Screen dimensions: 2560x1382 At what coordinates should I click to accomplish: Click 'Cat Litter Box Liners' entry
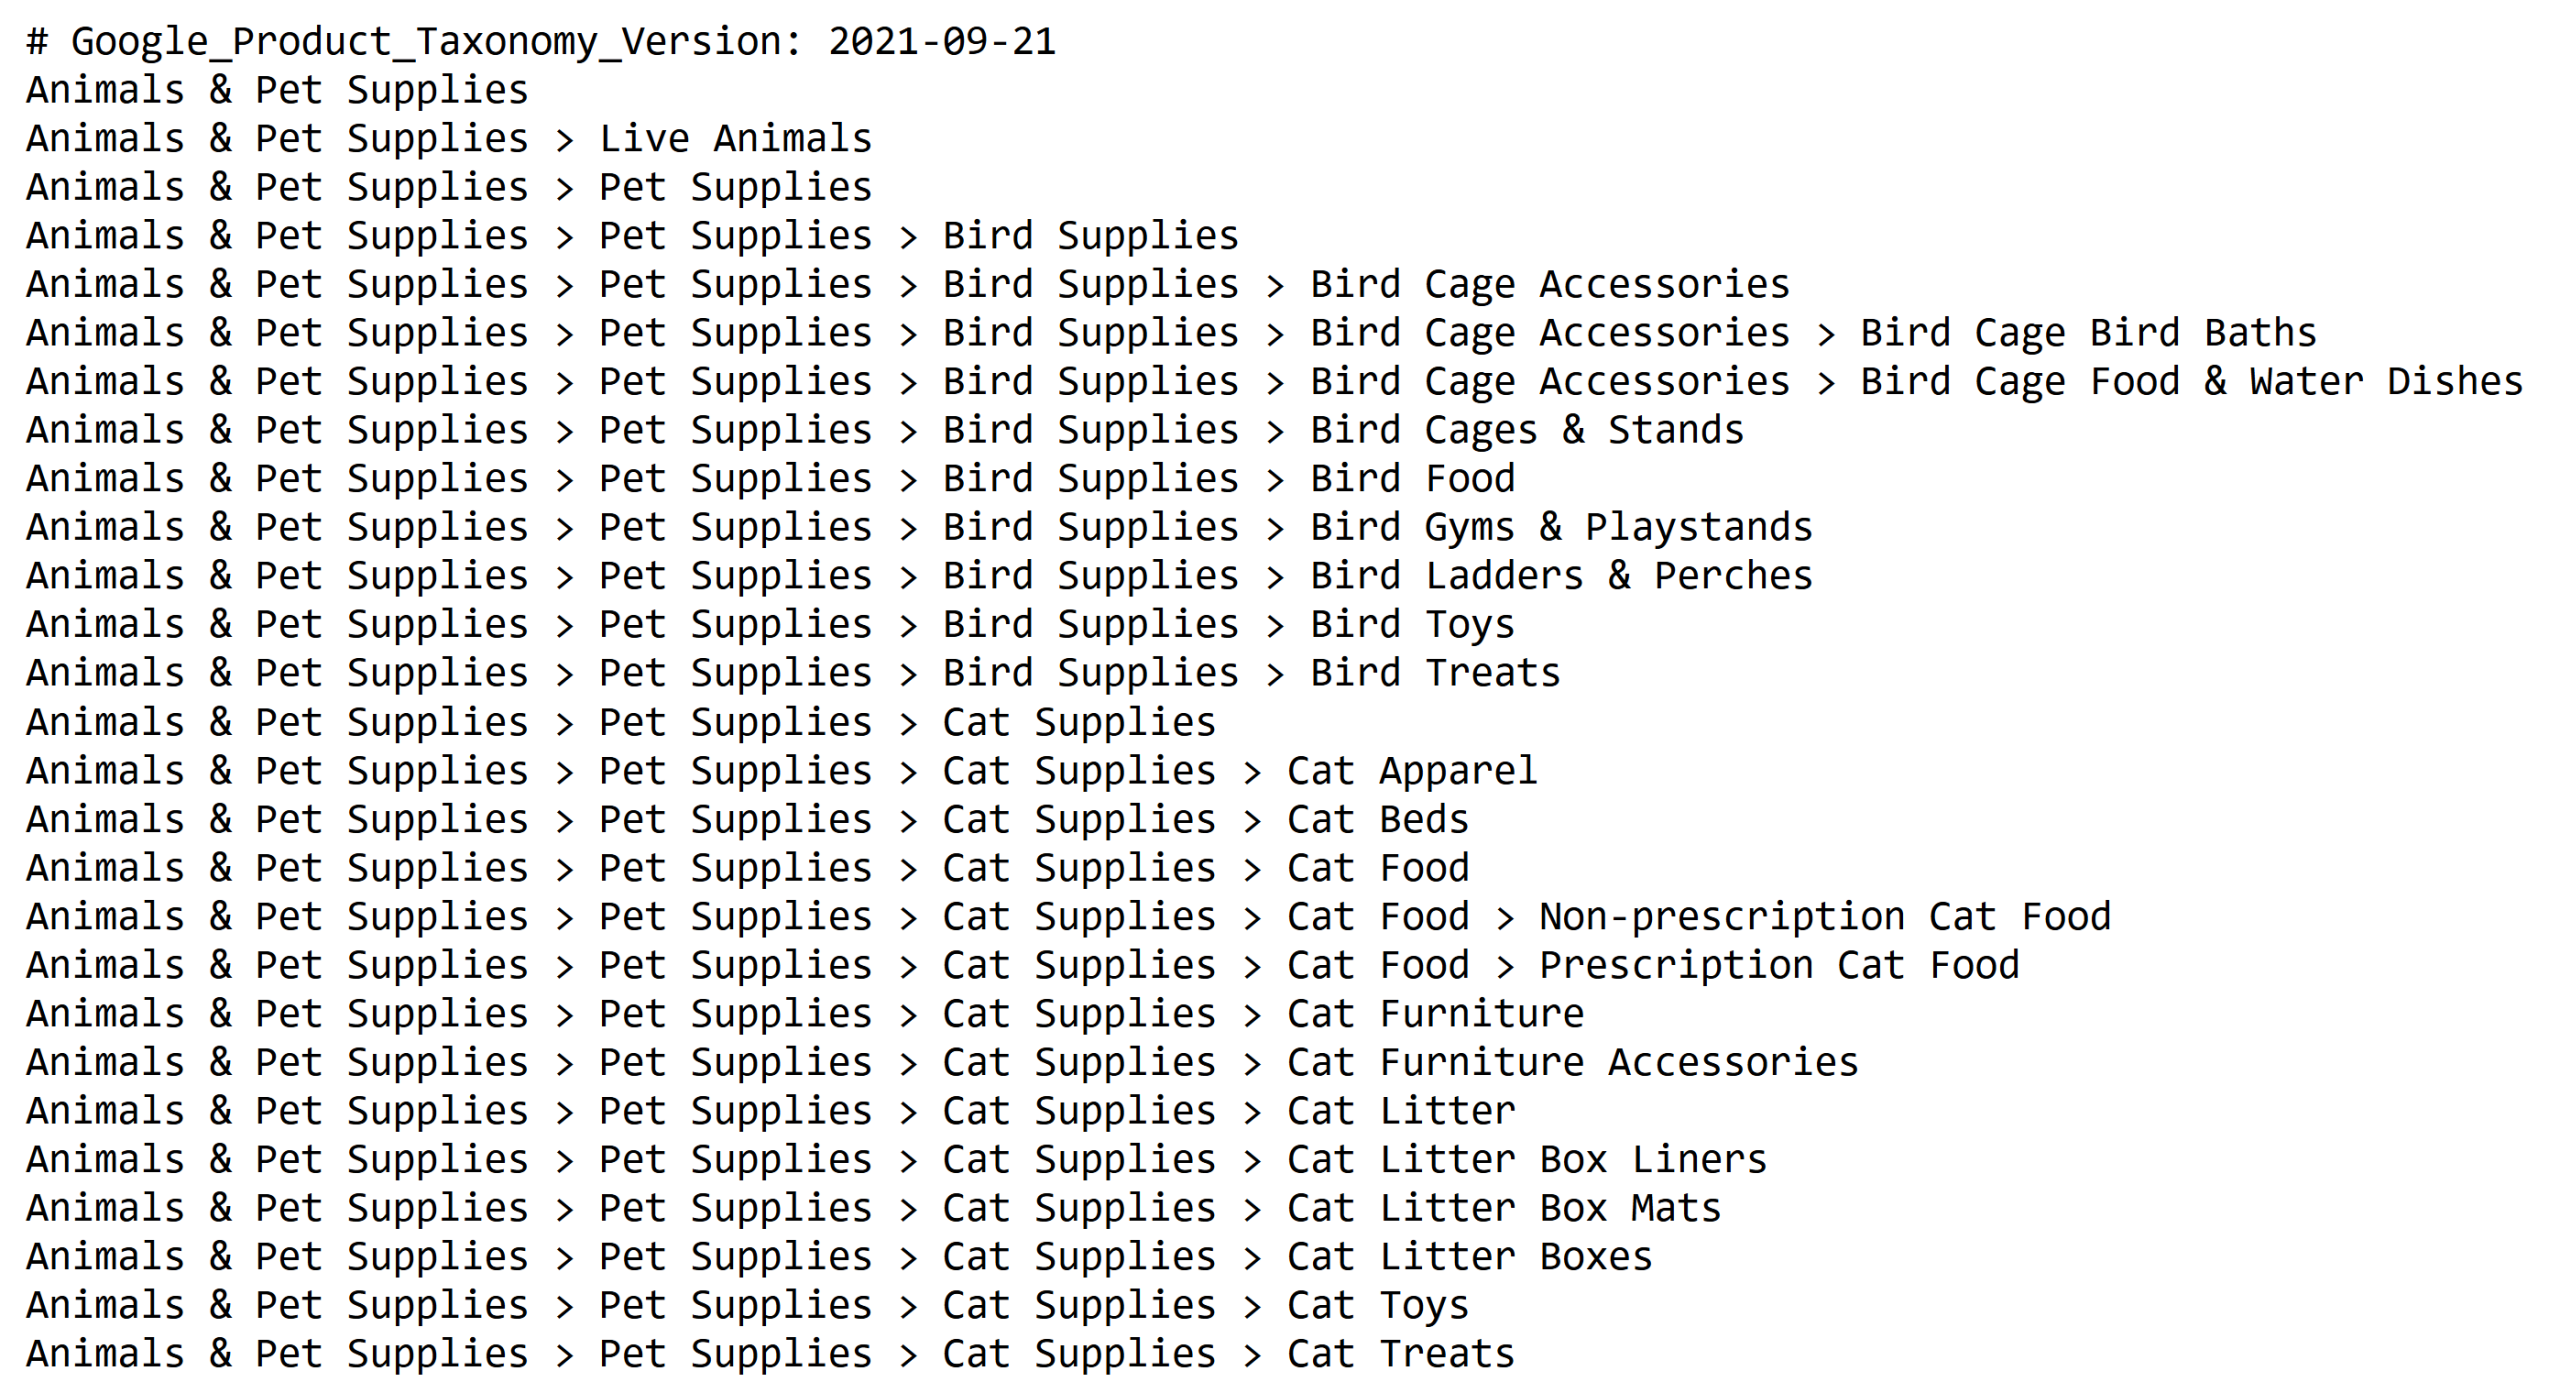pos(1527,1160)
